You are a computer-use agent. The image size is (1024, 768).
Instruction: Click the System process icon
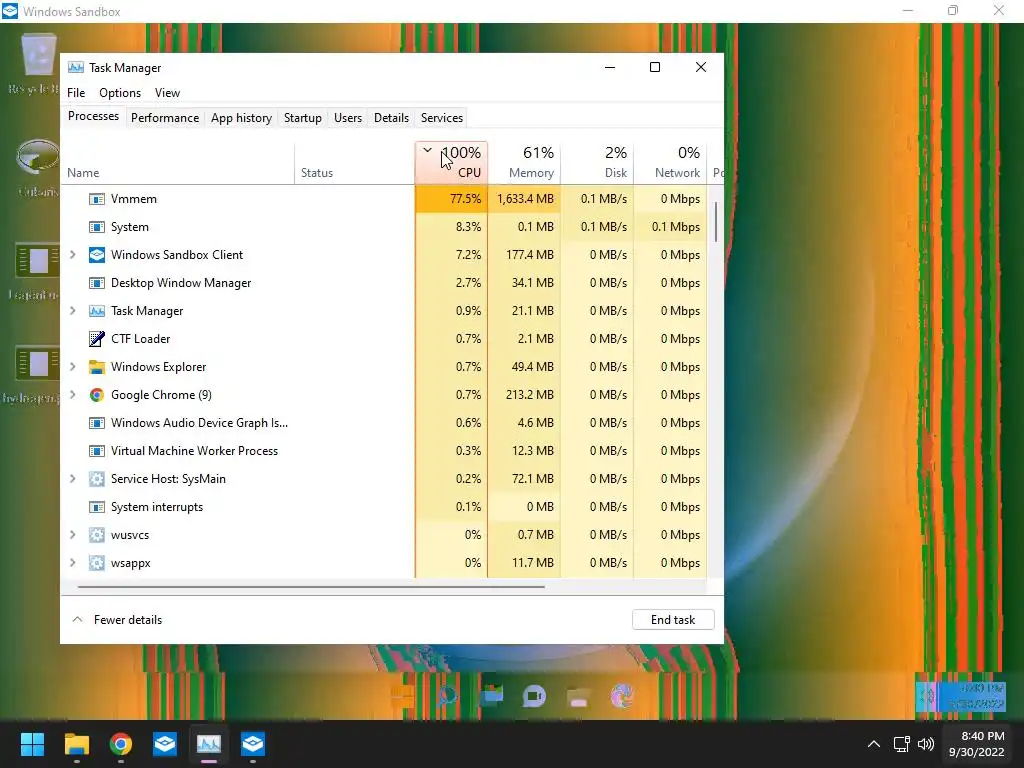click(97, 227)
